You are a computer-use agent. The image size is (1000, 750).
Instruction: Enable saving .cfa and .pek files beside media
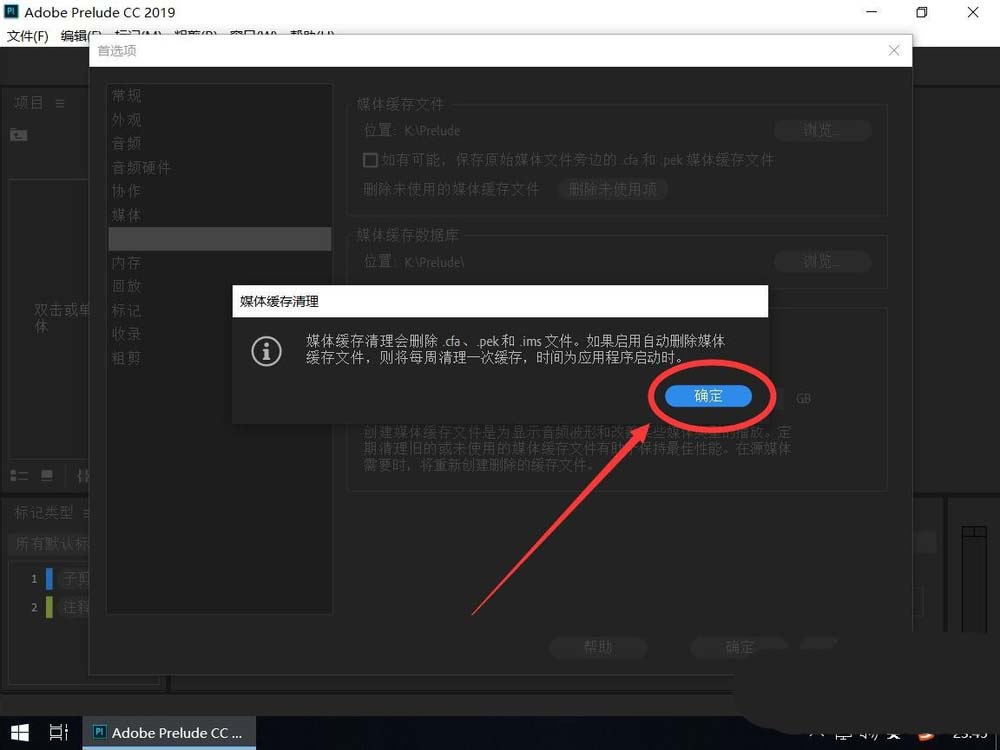point(371,160)
